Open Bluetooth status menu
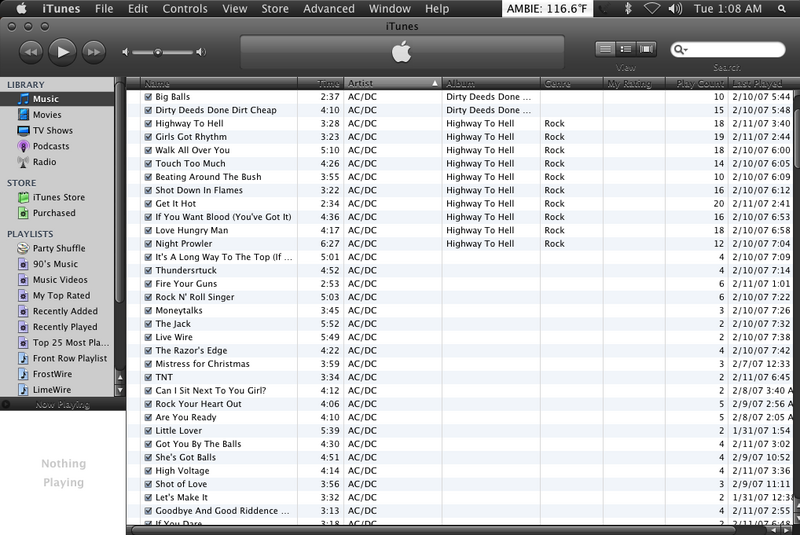Screen dimensions: 800x535 point(628,9)
